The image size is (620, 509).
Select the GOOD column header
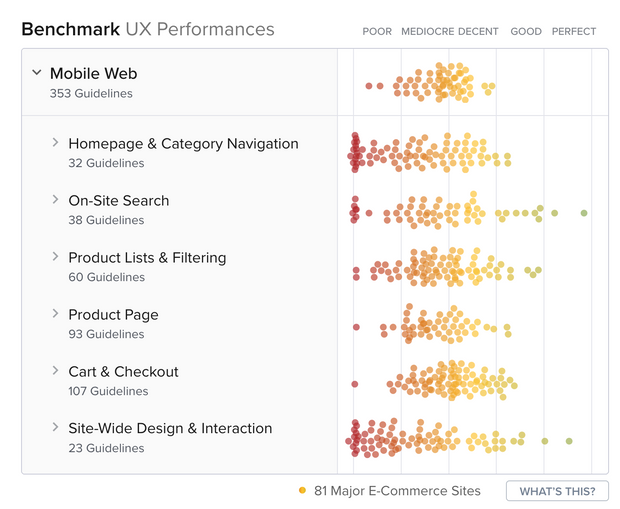click(526, 32)
